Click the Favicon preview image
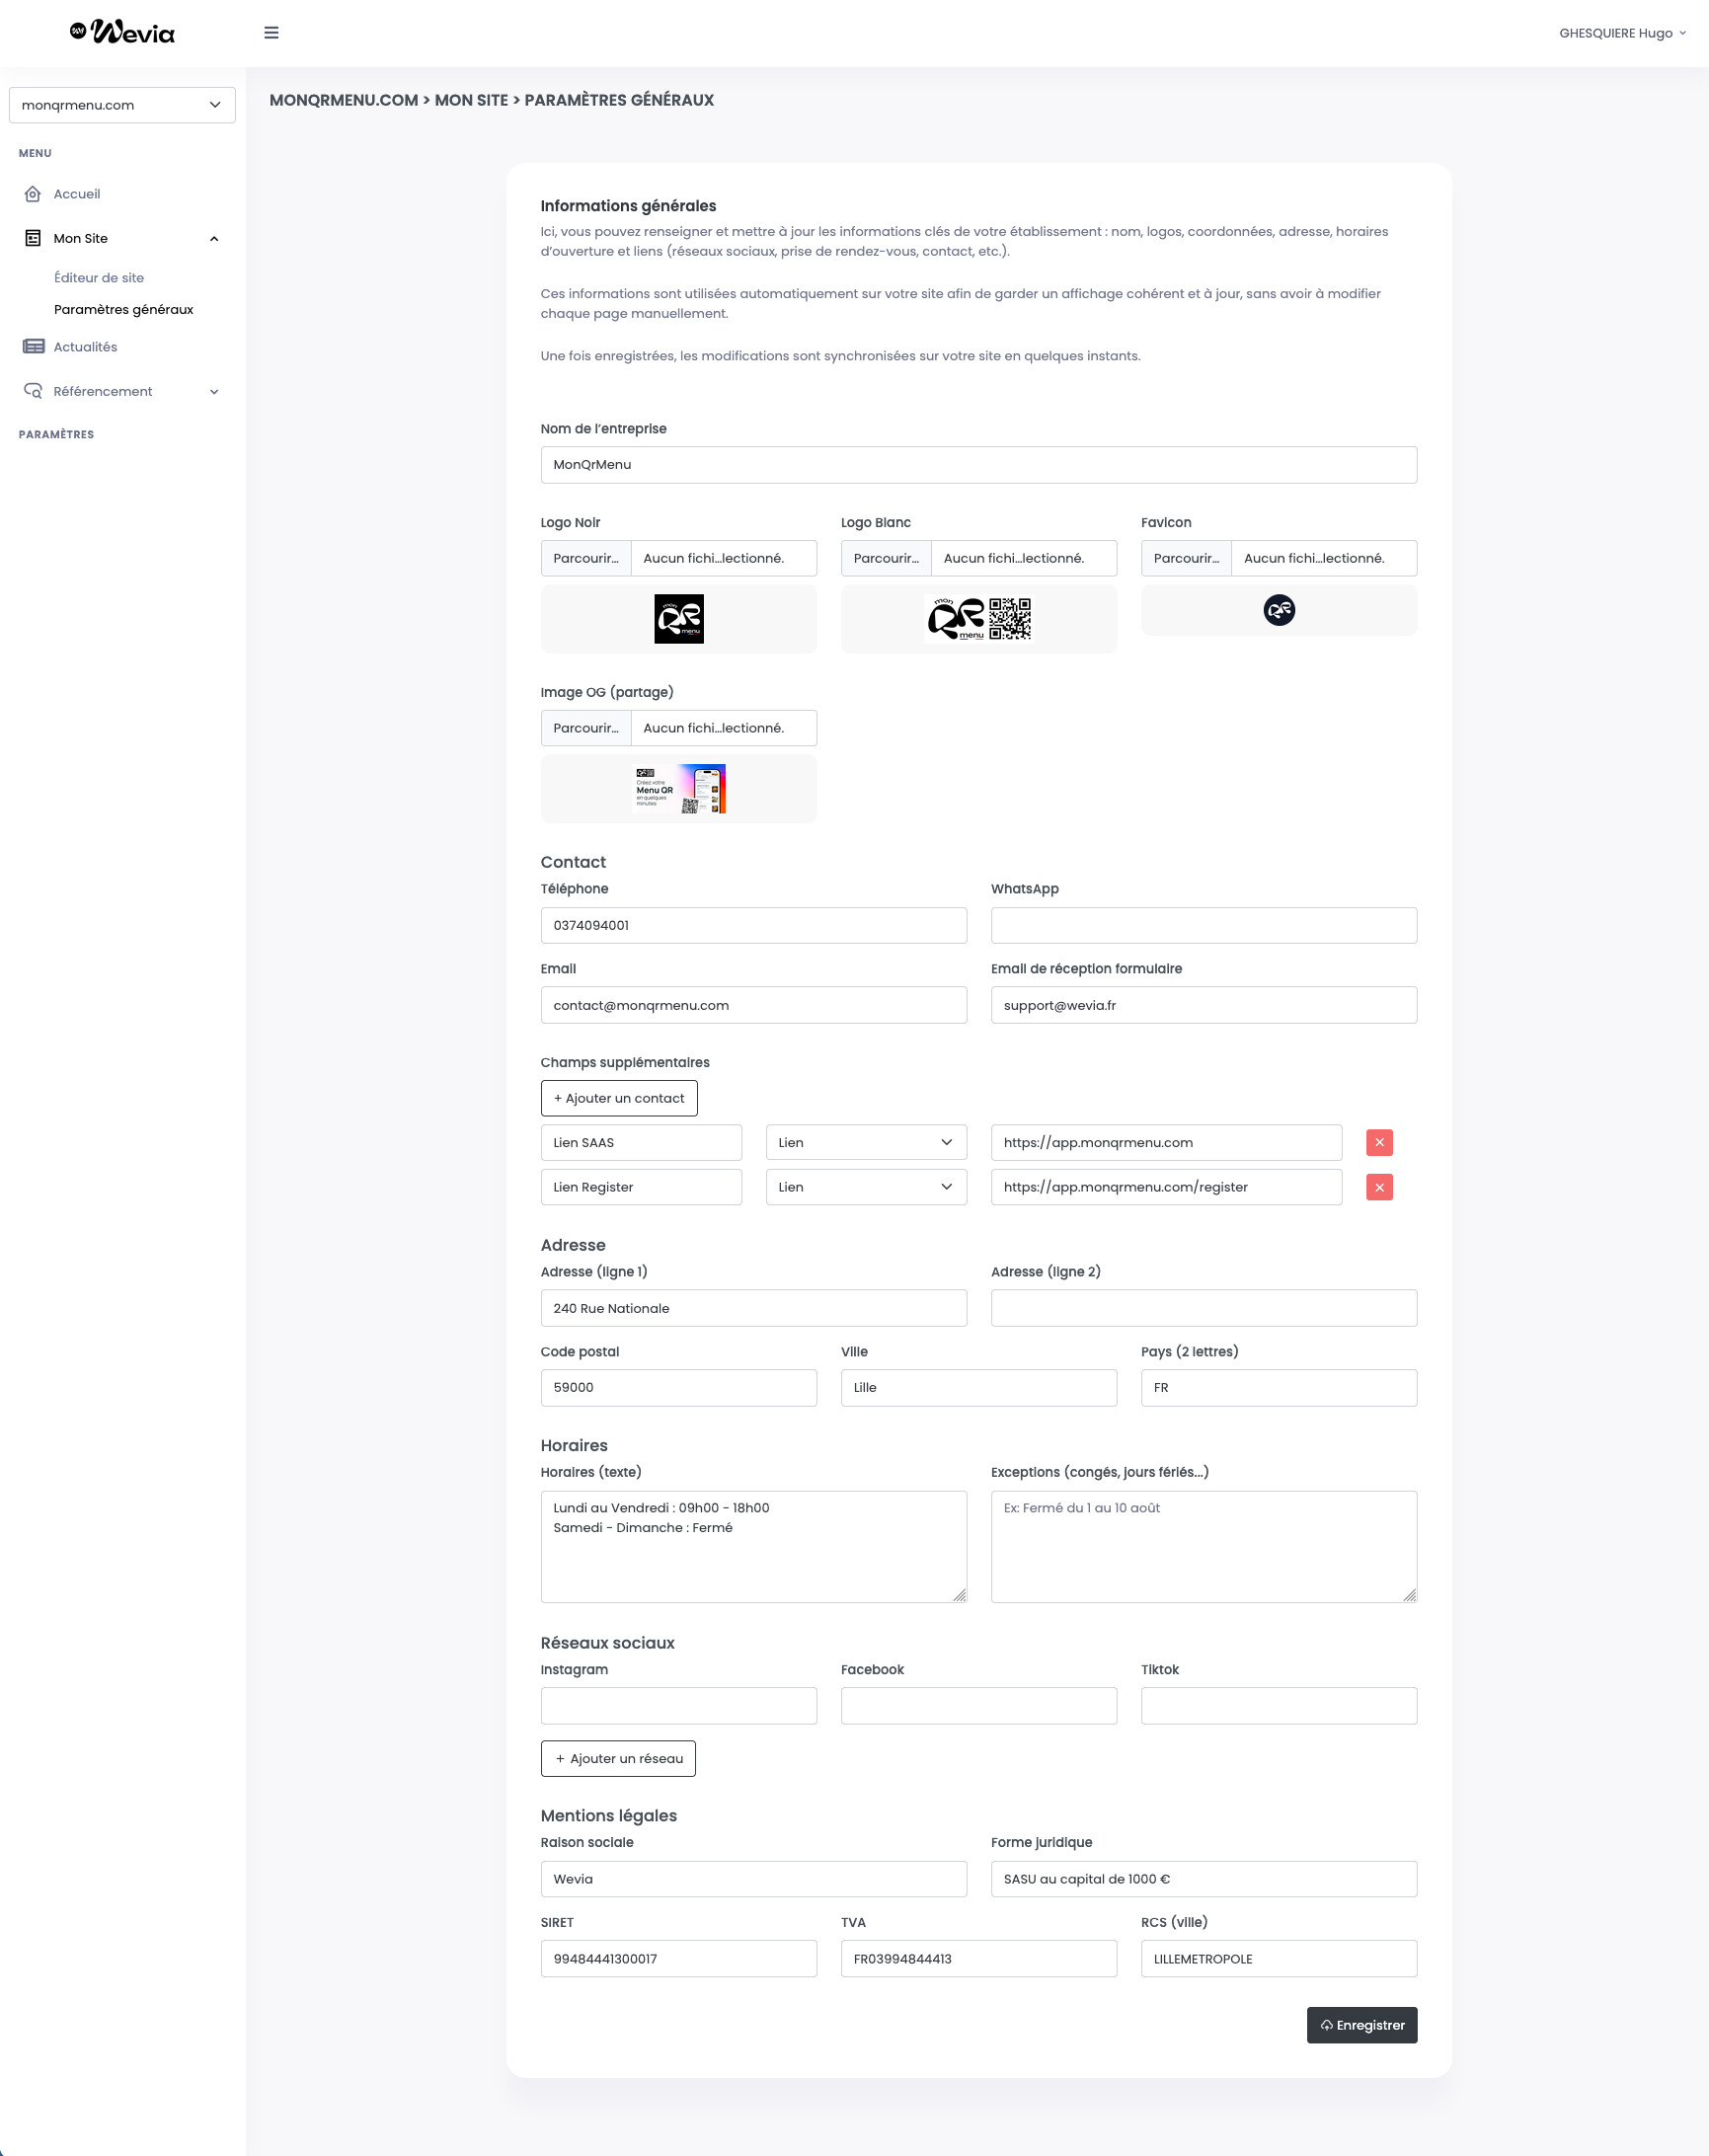The image size is (1709, 2156). click(1278, 610)
